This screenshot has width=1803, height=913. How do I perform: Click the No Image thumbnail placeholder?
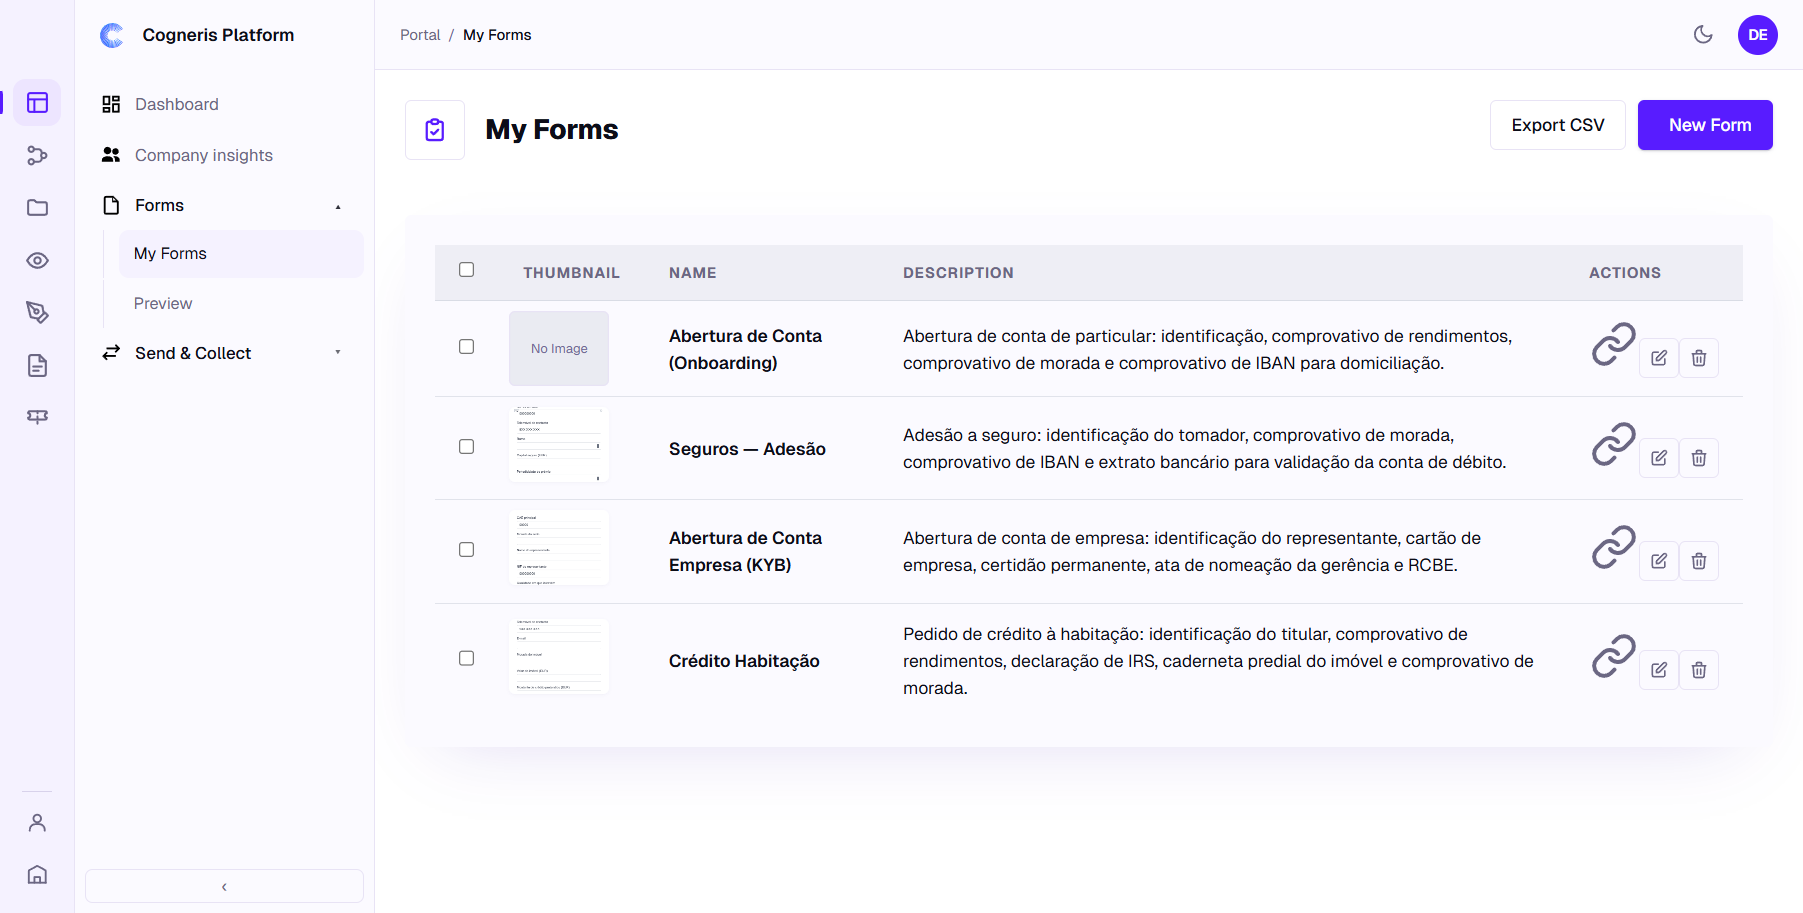click(559, 348)
